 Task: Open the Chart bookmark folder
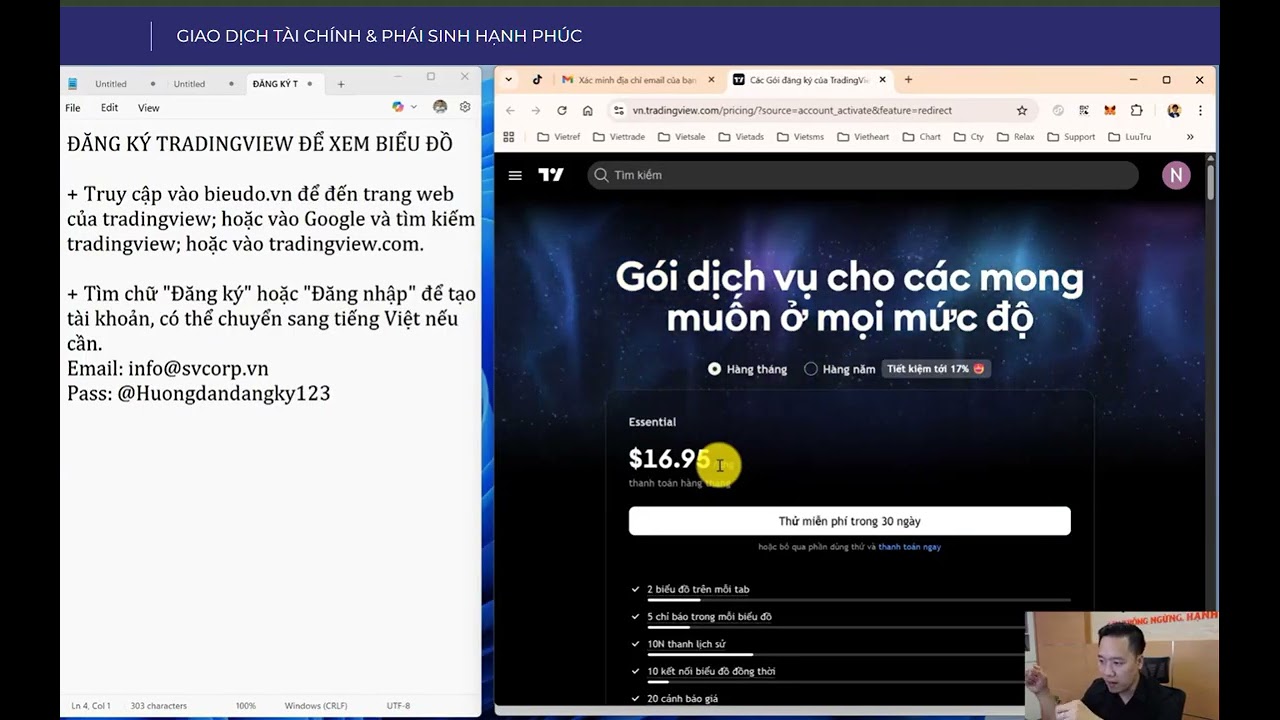921,137
